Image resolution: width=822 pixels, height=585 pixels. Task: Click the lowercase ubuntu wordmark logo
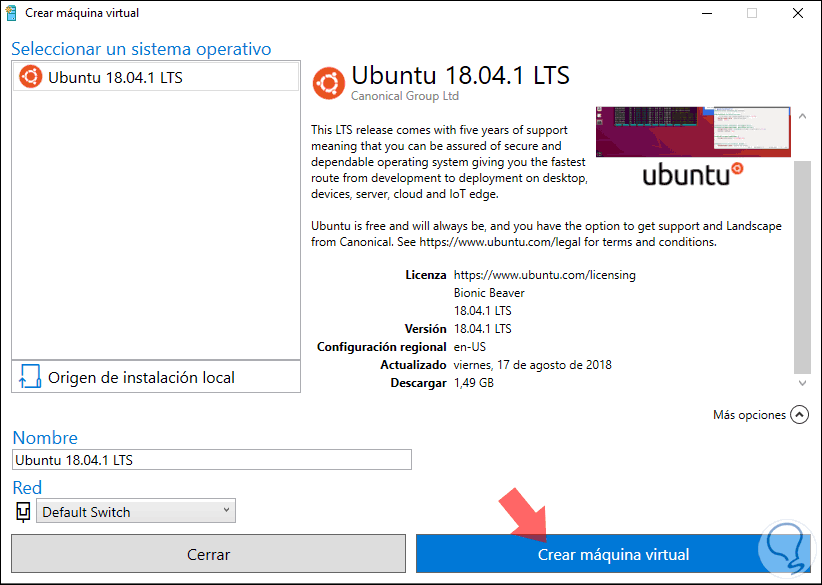point(692,174)
